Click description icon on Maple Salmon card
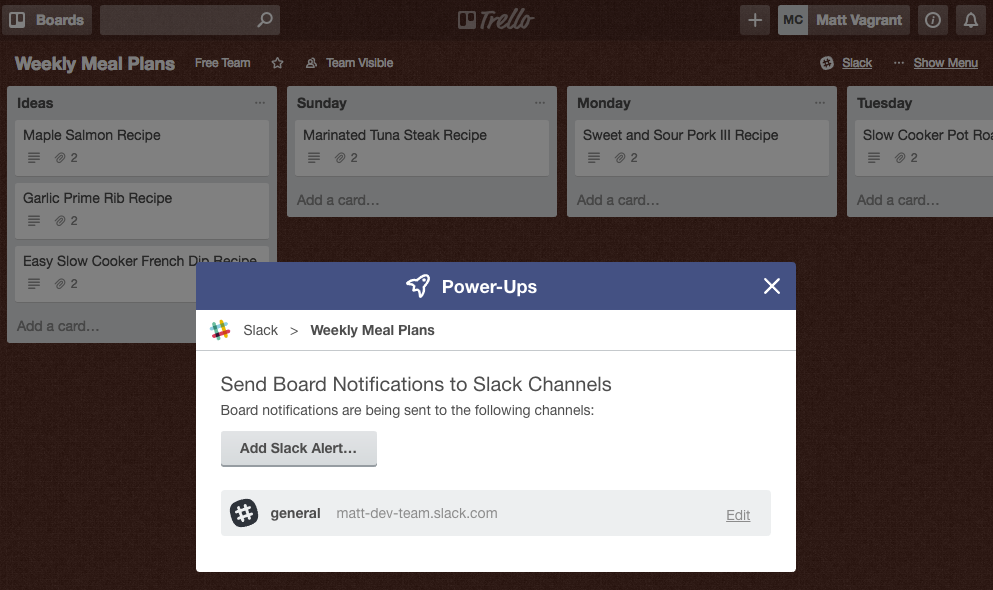The width and height of the screenshot is (993, 590). point(34,158)
